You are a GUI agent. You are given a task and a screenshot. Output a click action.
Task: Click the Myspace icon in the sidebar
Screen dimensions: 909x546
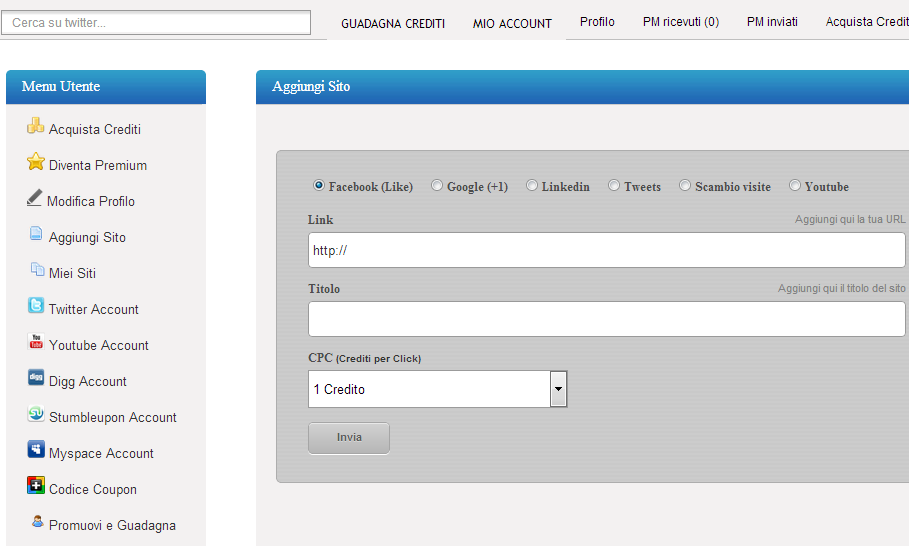click(x=36, y=449)
